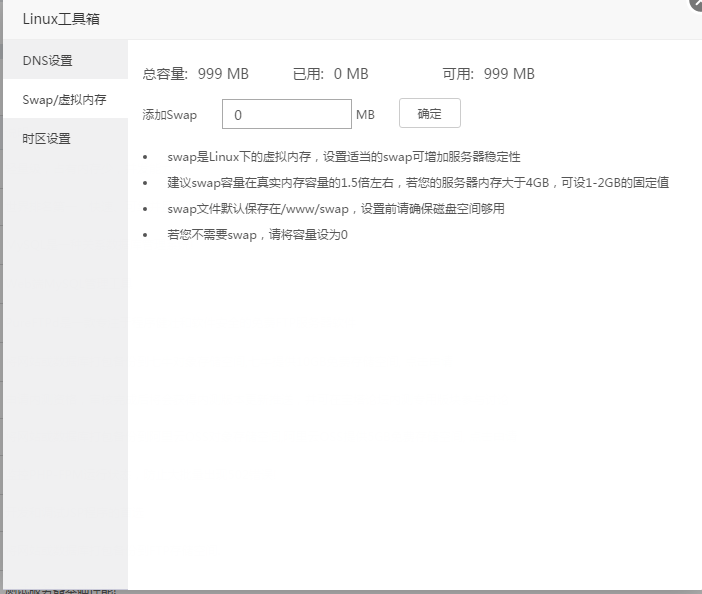This screenshot has width=702, height=594.
Task: Click the MB unit label beside input
Action: coord(365,115)
